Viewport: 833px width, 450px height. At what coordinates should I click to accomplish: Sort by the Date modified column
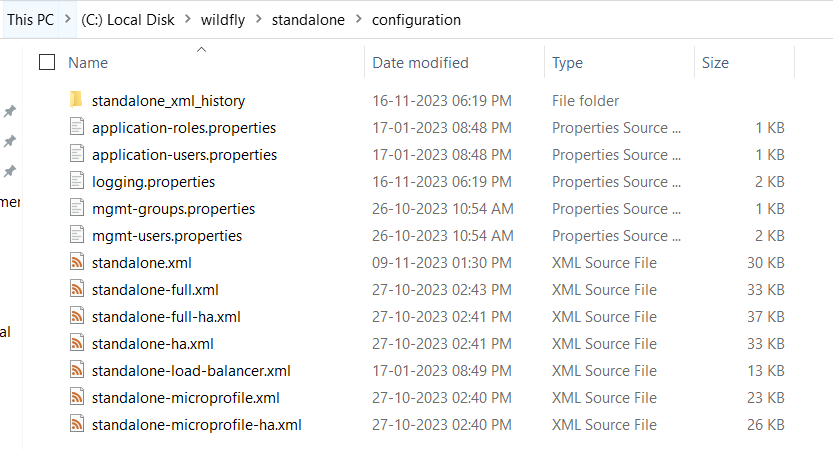click(x=420, y=63)
